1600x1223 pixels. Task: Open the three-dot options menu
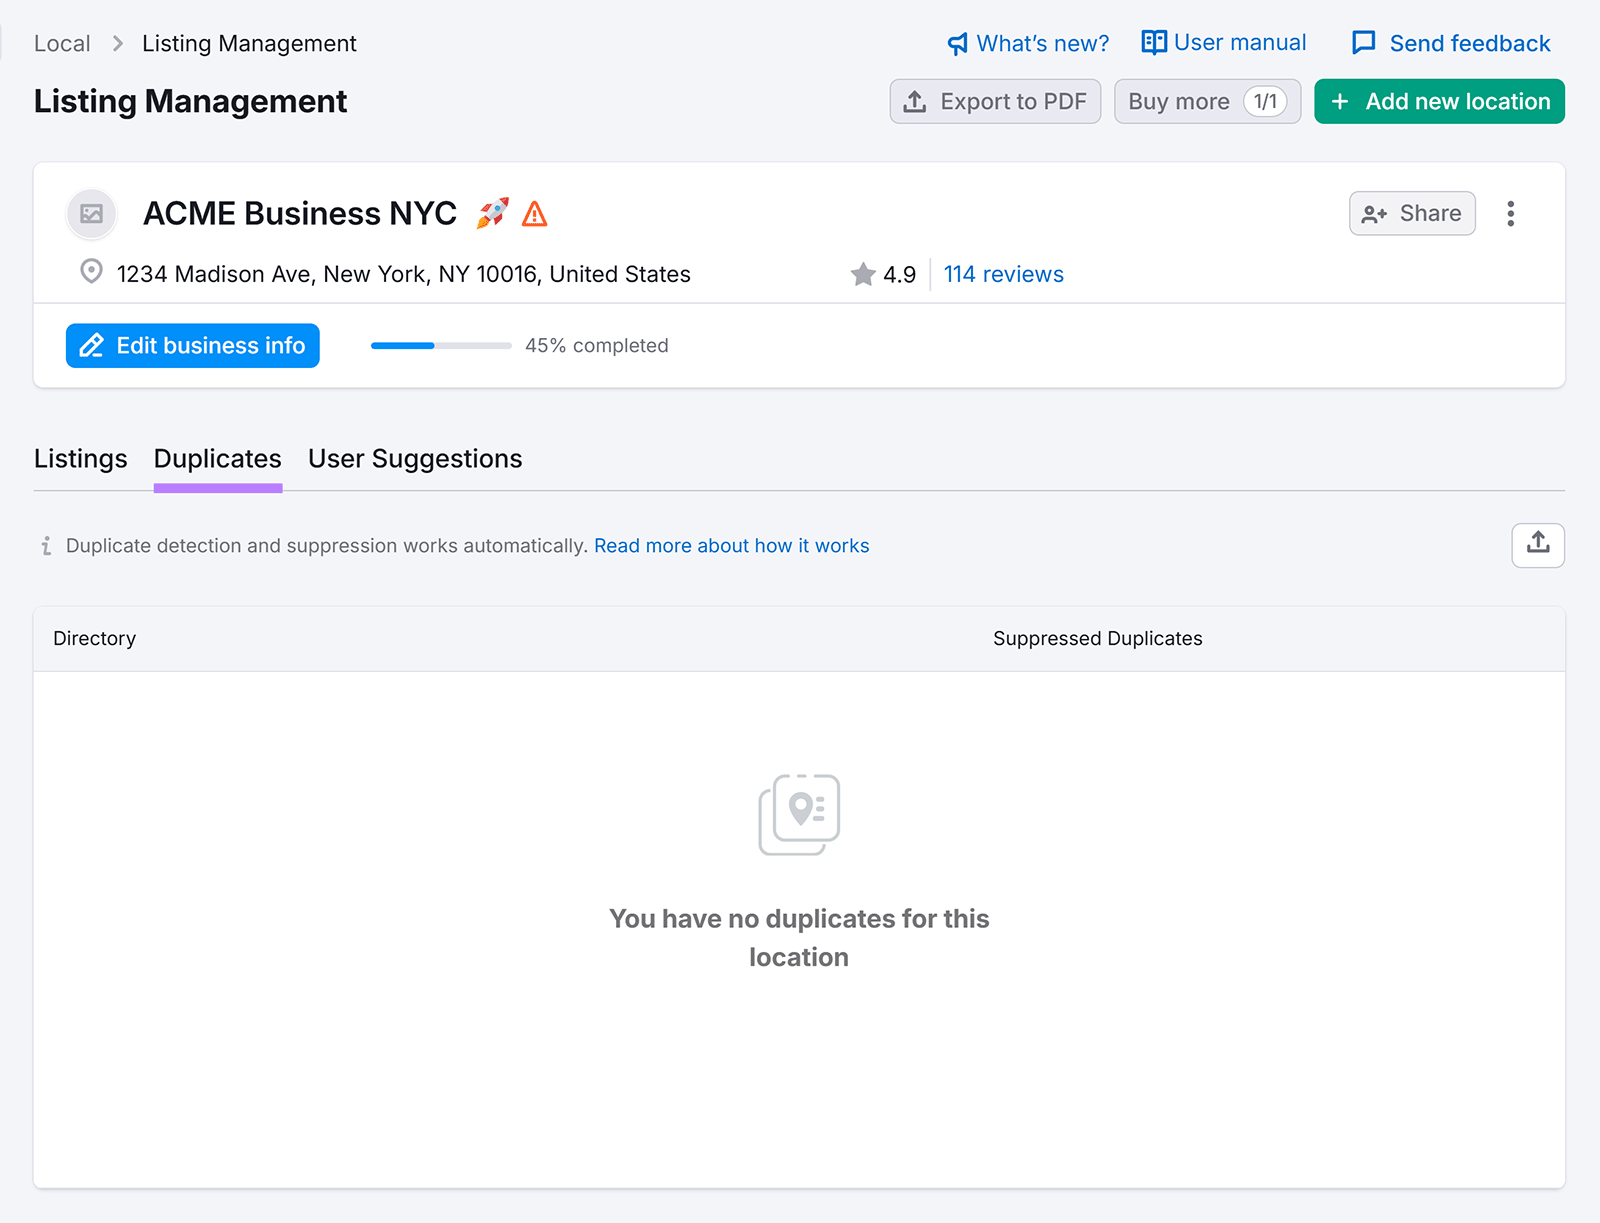(x=1511, y=213)
